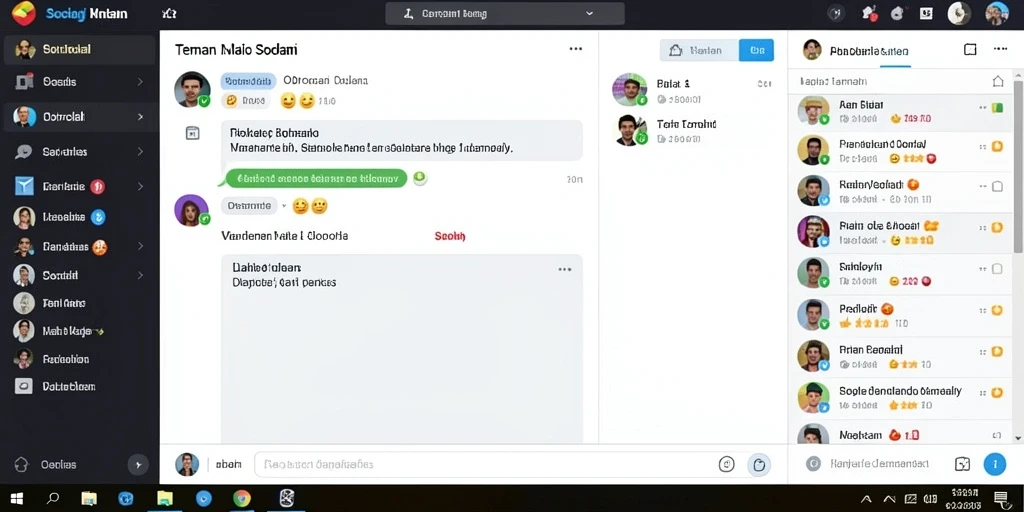
Task: Switch to the 'Pooobdela aaen' tab
Action: [x=869, y=50]
